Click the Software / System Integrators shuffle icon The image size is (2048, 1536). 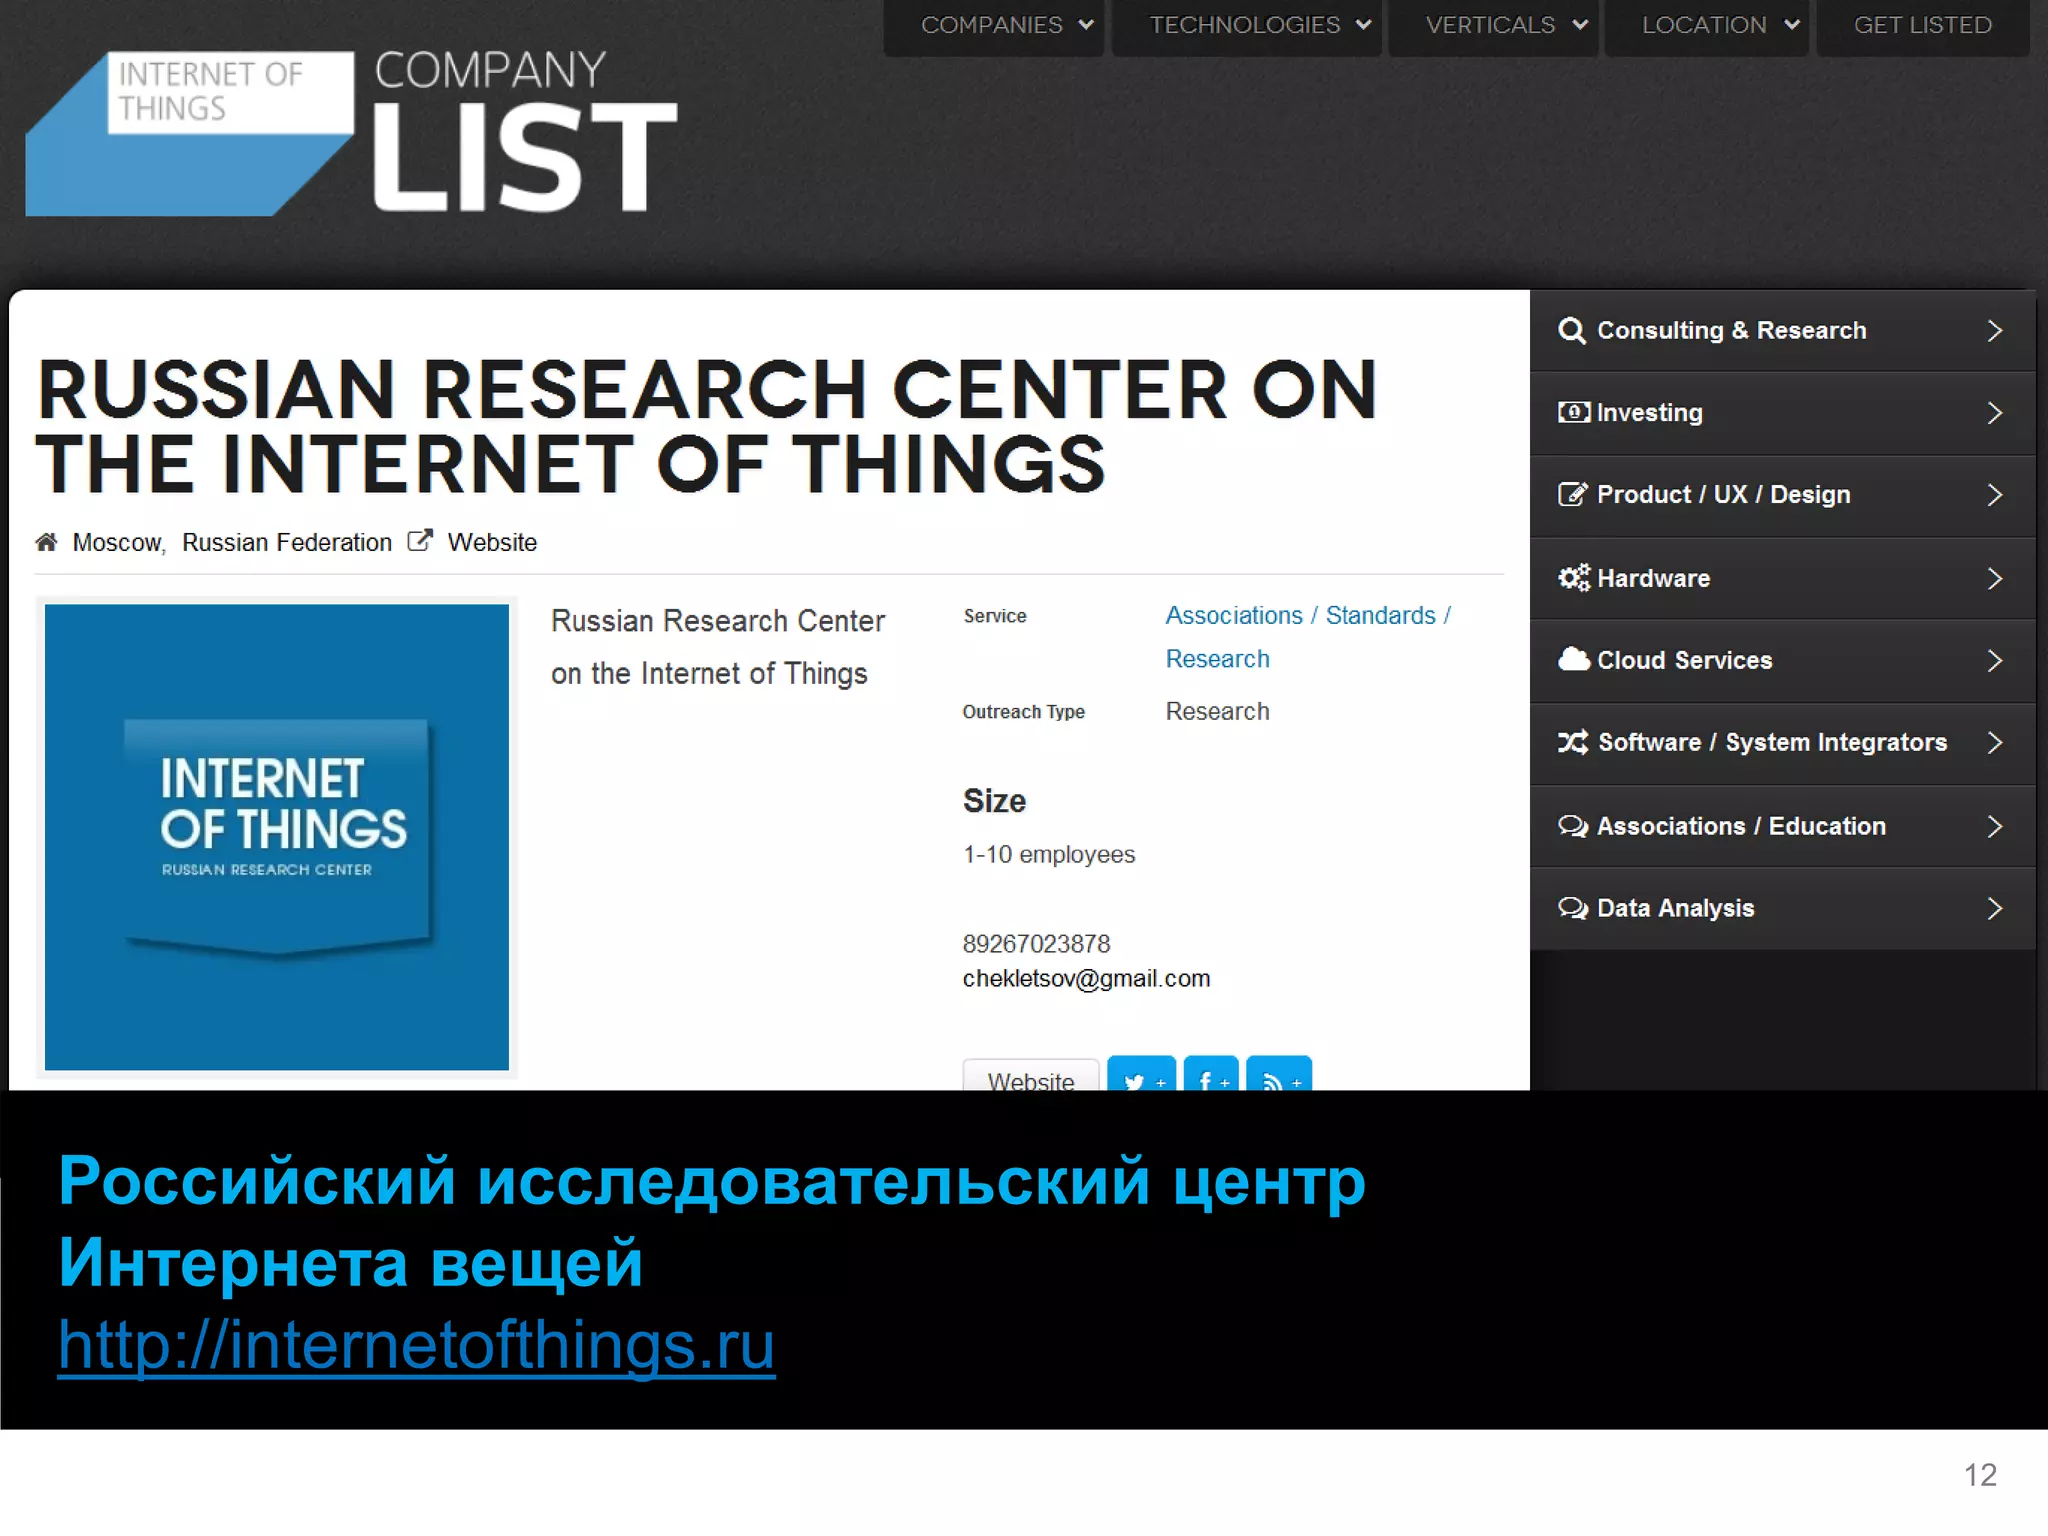click(1573, 742)
